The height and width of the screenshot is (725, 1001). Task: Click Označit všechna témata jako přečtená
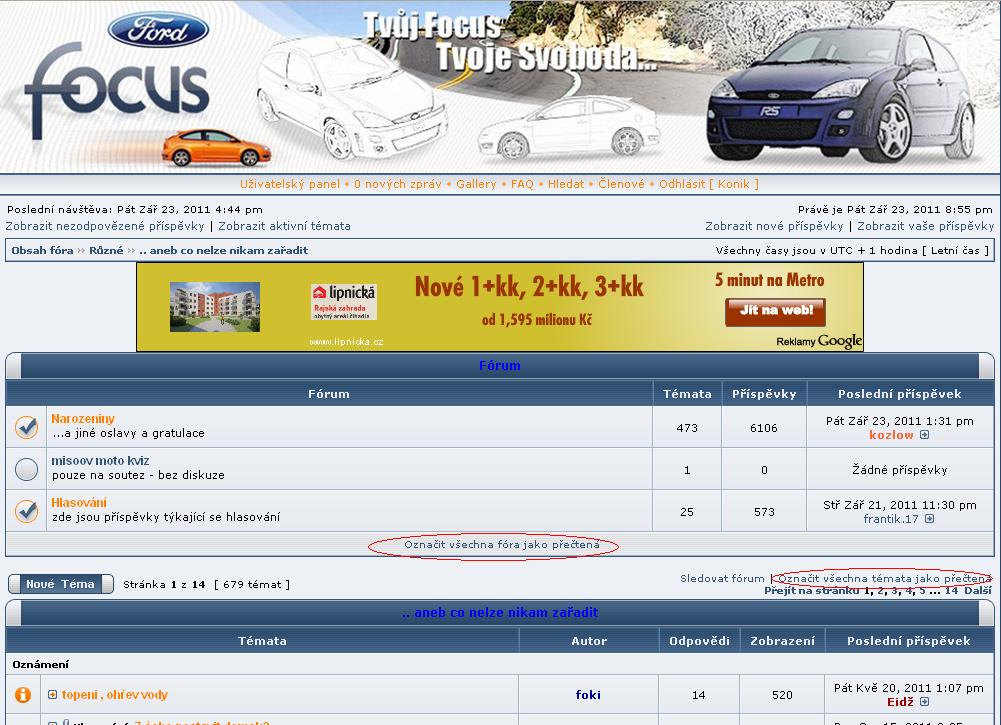point(884,578)
